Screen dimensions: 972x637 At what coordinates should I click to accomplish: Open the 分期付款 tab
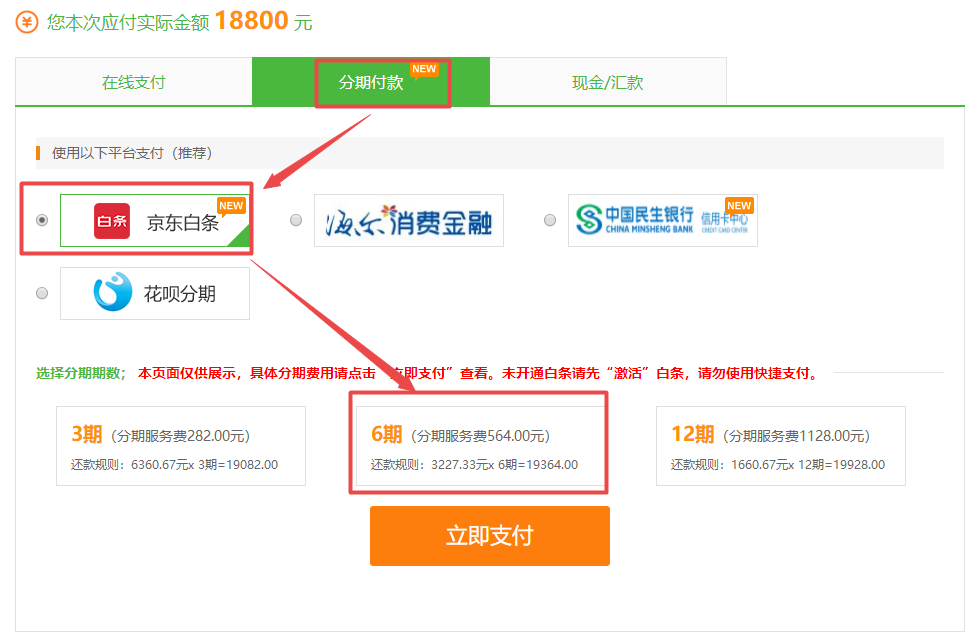pyautogui.click(x=371, y=82)
